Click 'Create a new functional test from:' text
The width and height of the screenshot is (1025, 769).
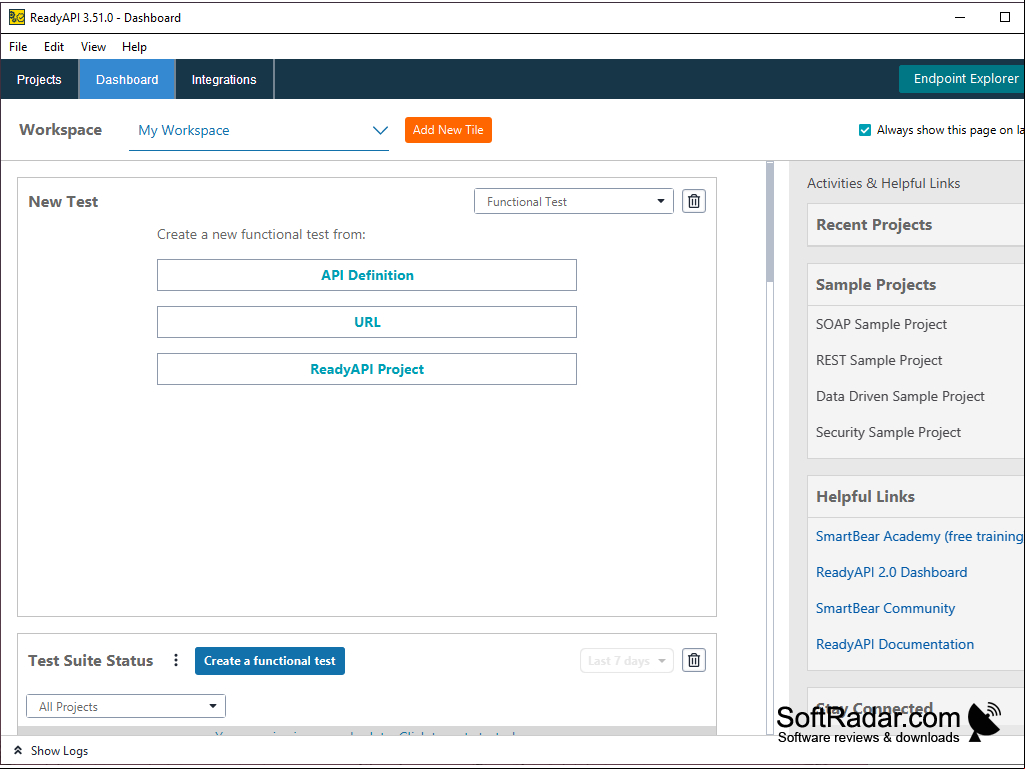(x=261, y=235)
